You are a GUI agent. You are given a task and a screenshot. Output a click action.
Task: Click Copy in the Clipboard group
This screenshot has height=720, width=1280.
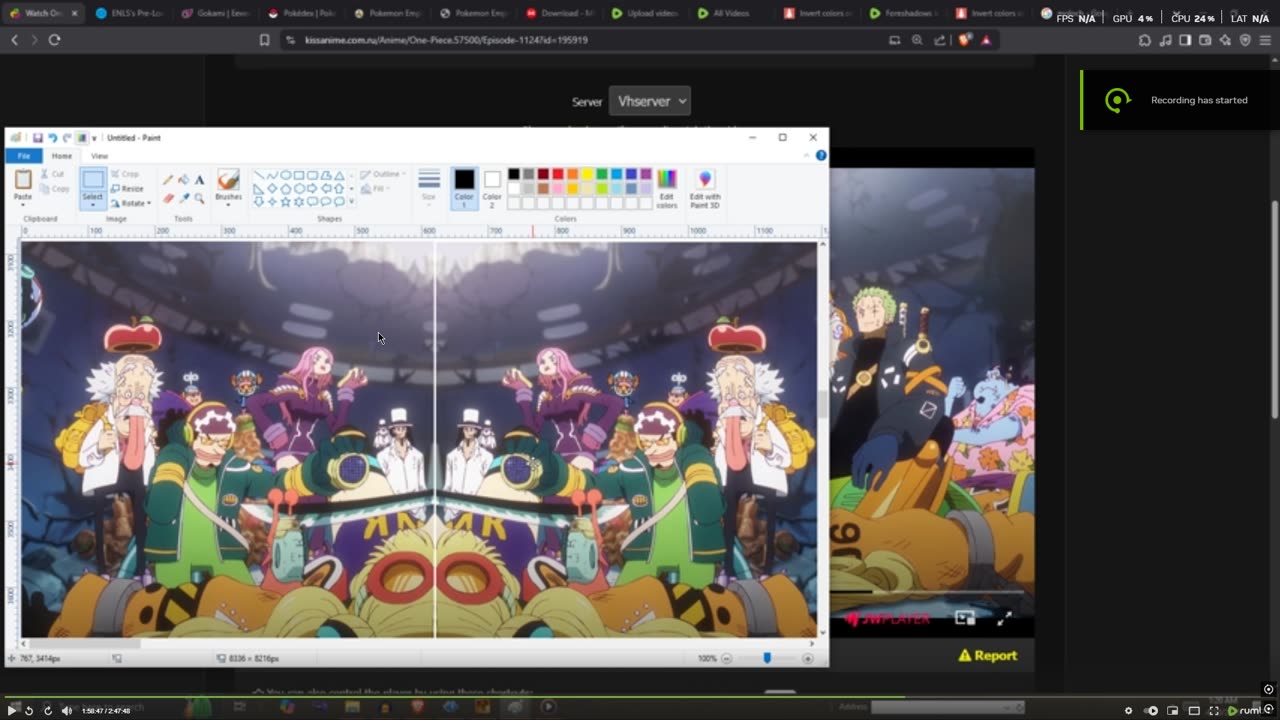(x=53, y=188)
